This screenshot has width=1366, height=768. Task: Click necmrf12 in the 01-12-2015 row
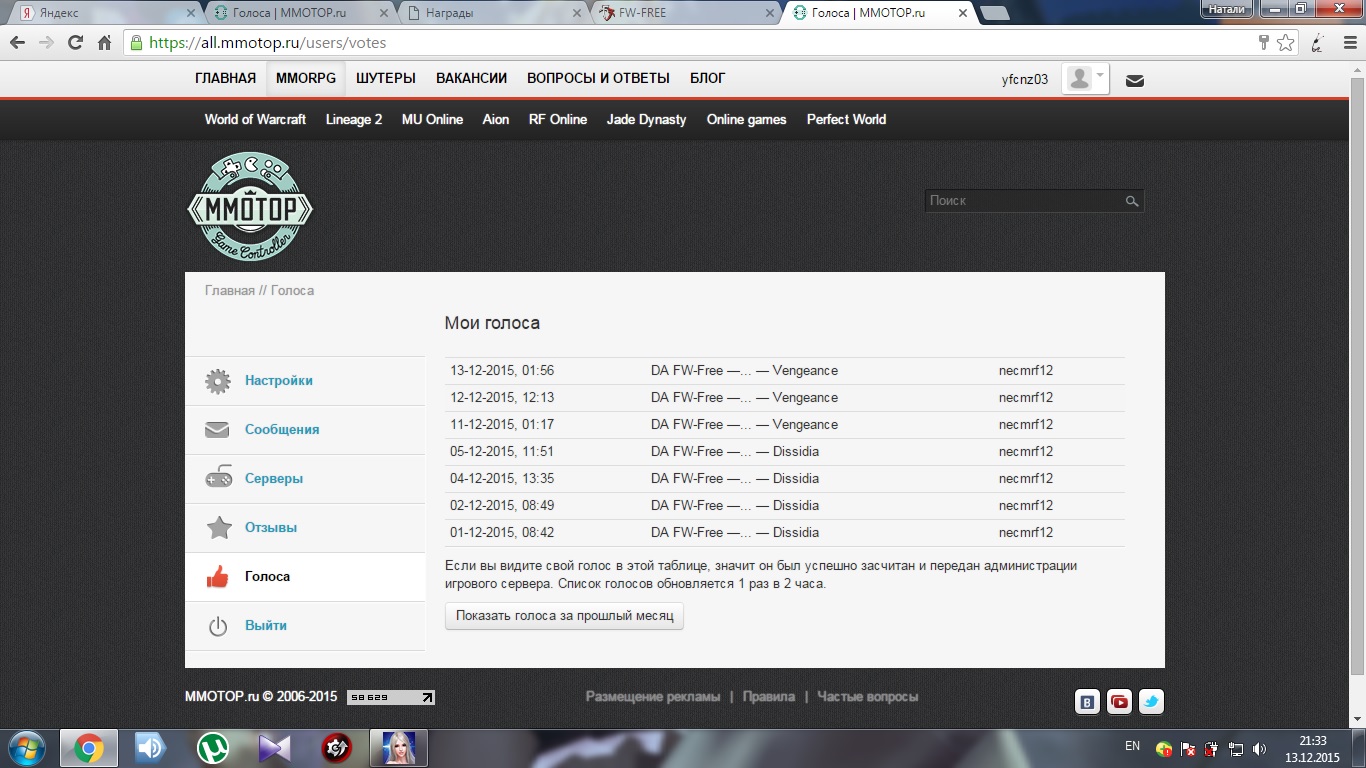pos(1026,533)
